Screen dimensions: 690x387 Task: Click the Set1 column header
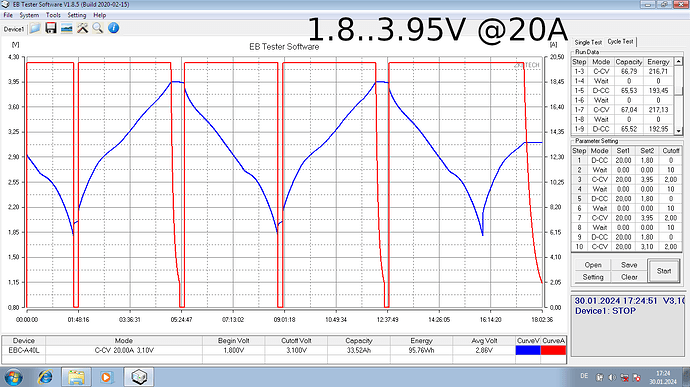[x=623, y=151]
